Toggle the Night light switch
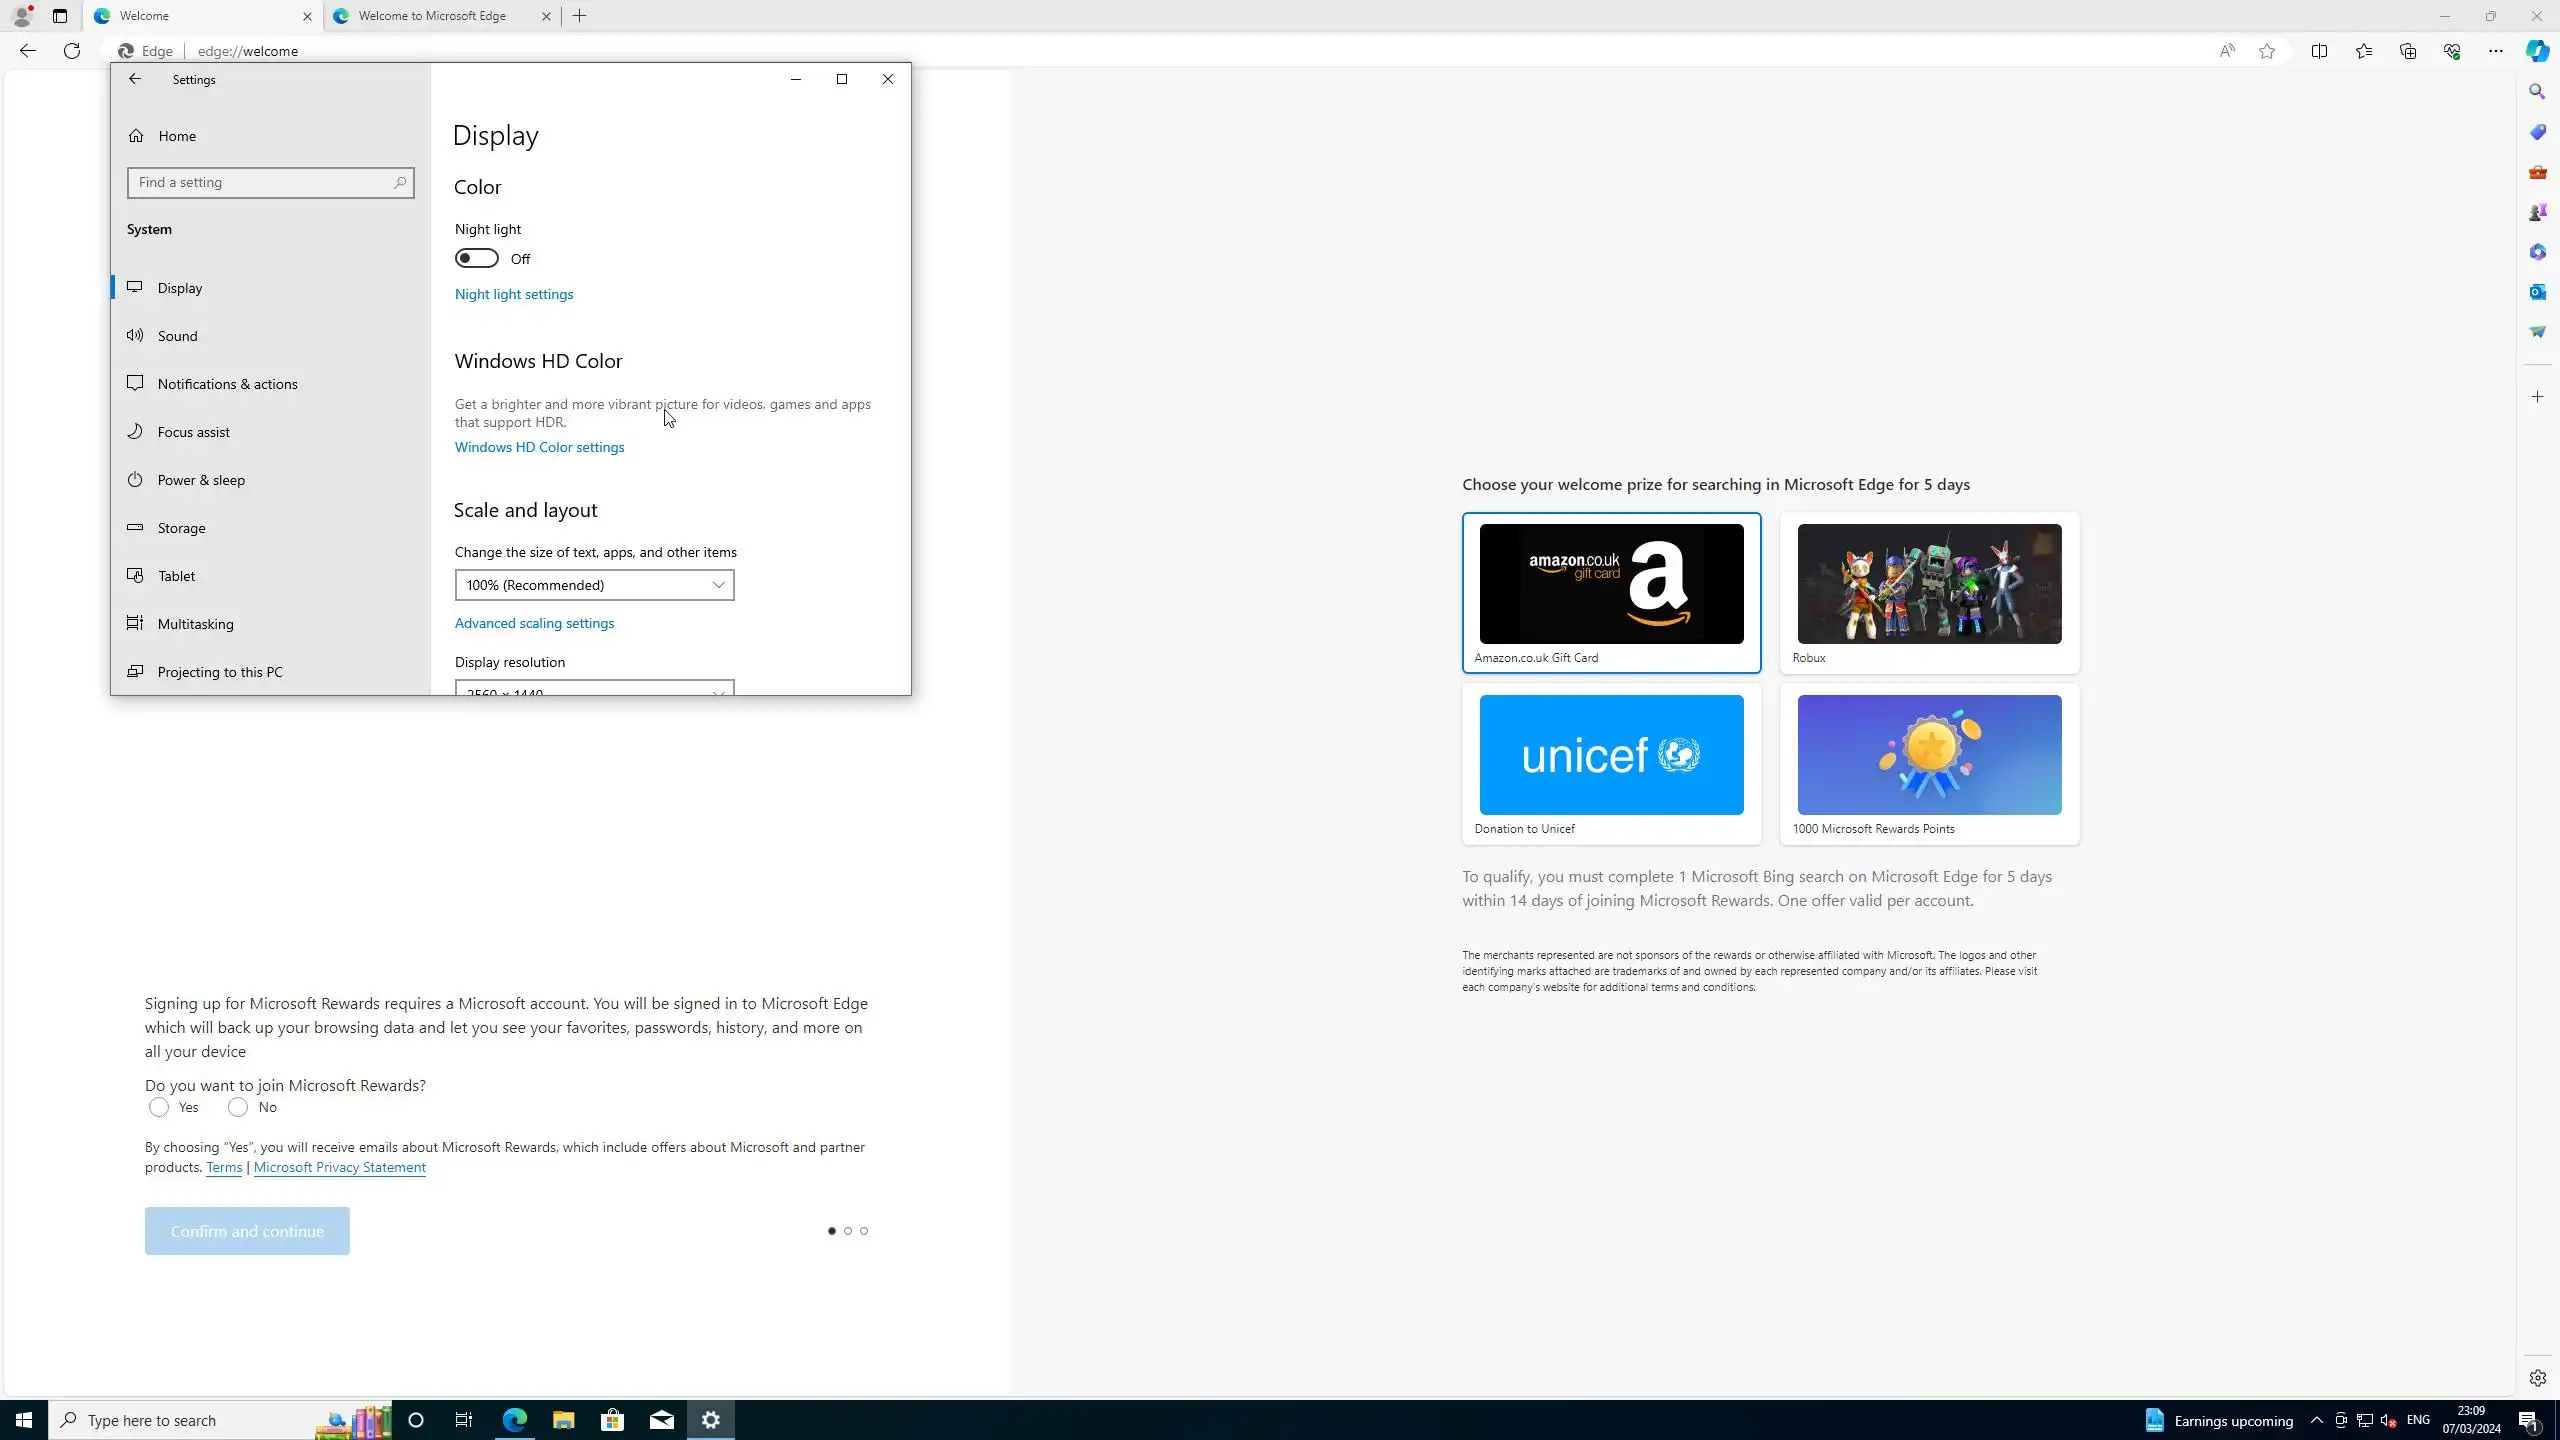 476,259
